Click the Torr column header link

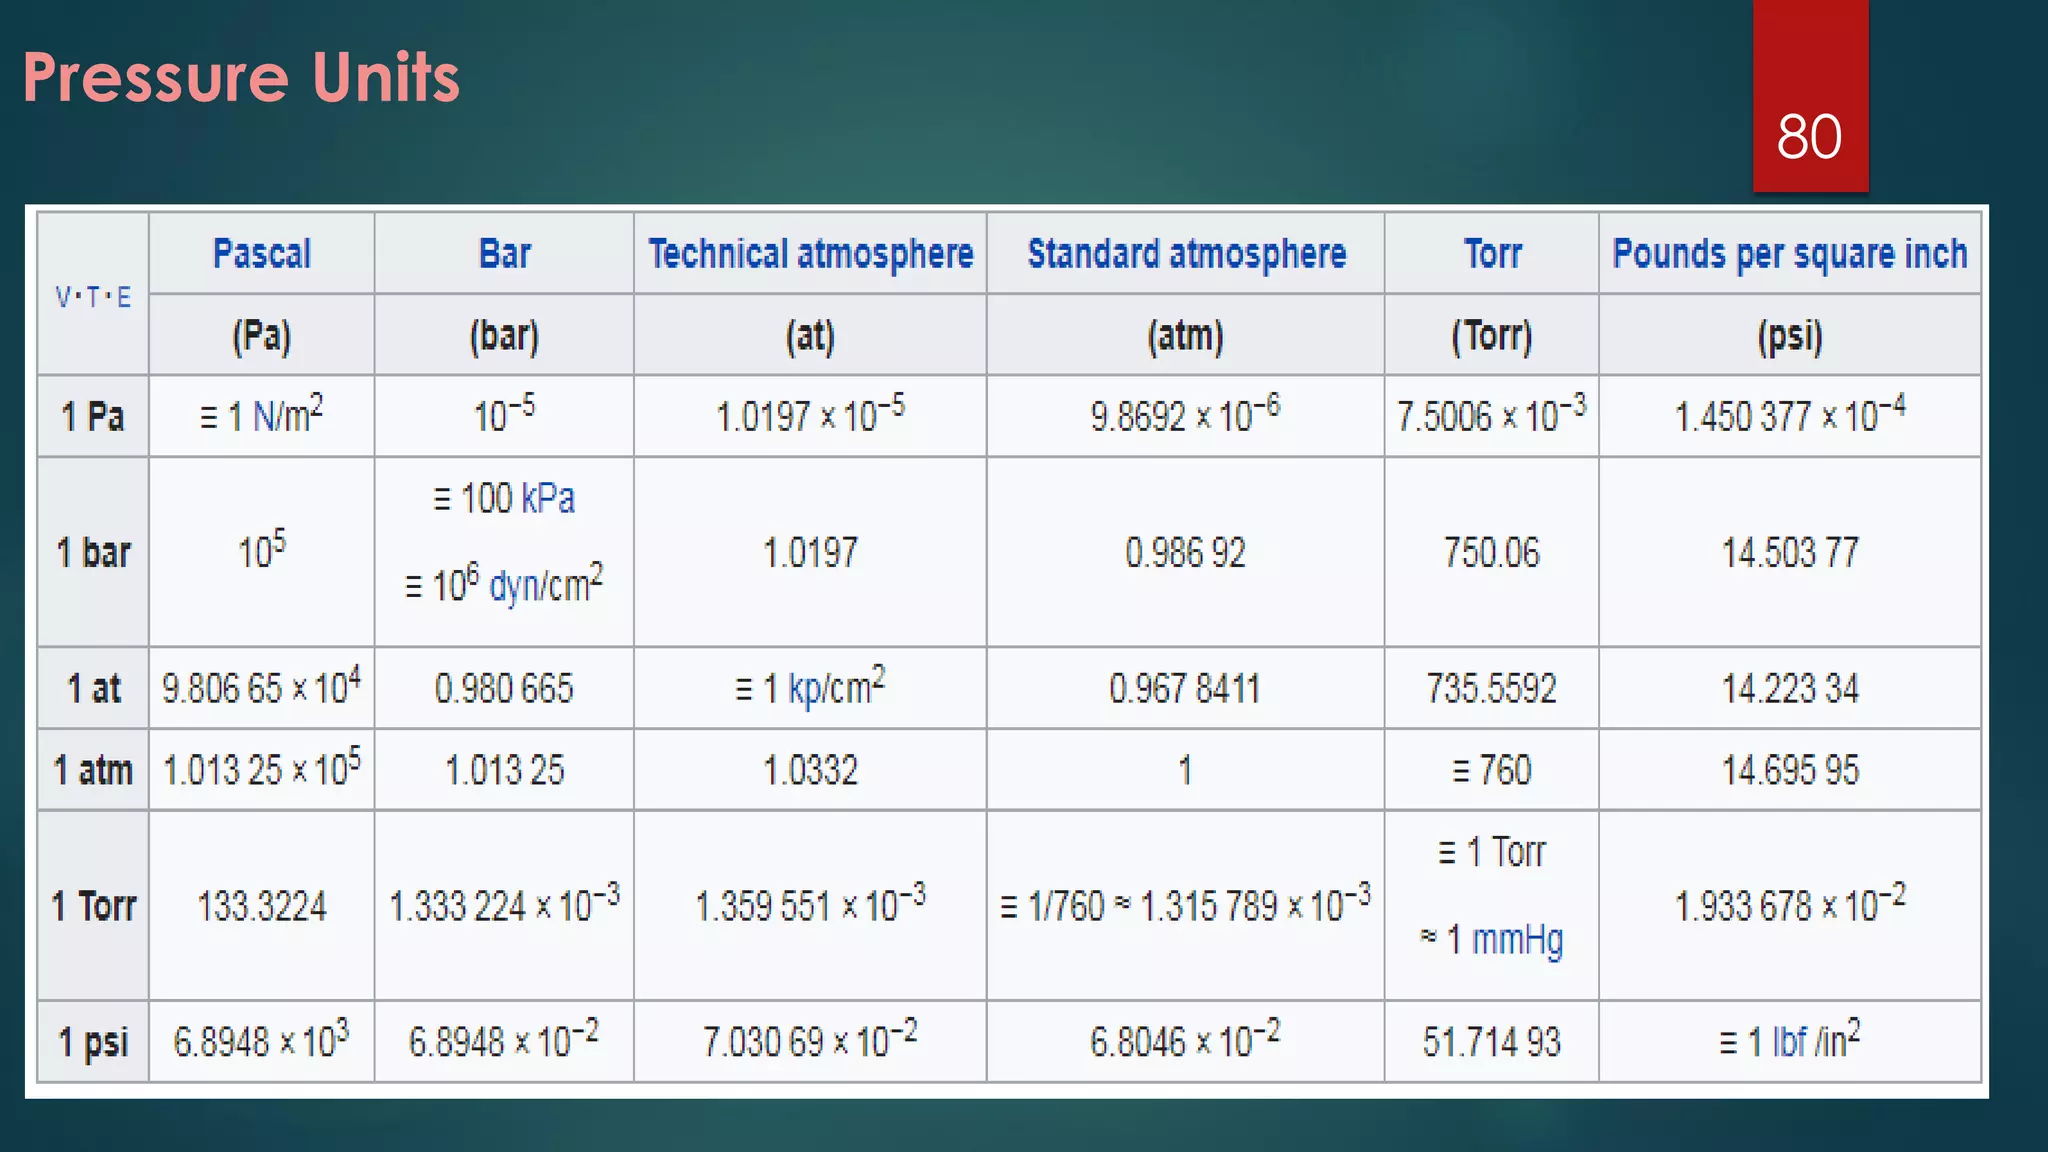click(x=1492, y=253)
